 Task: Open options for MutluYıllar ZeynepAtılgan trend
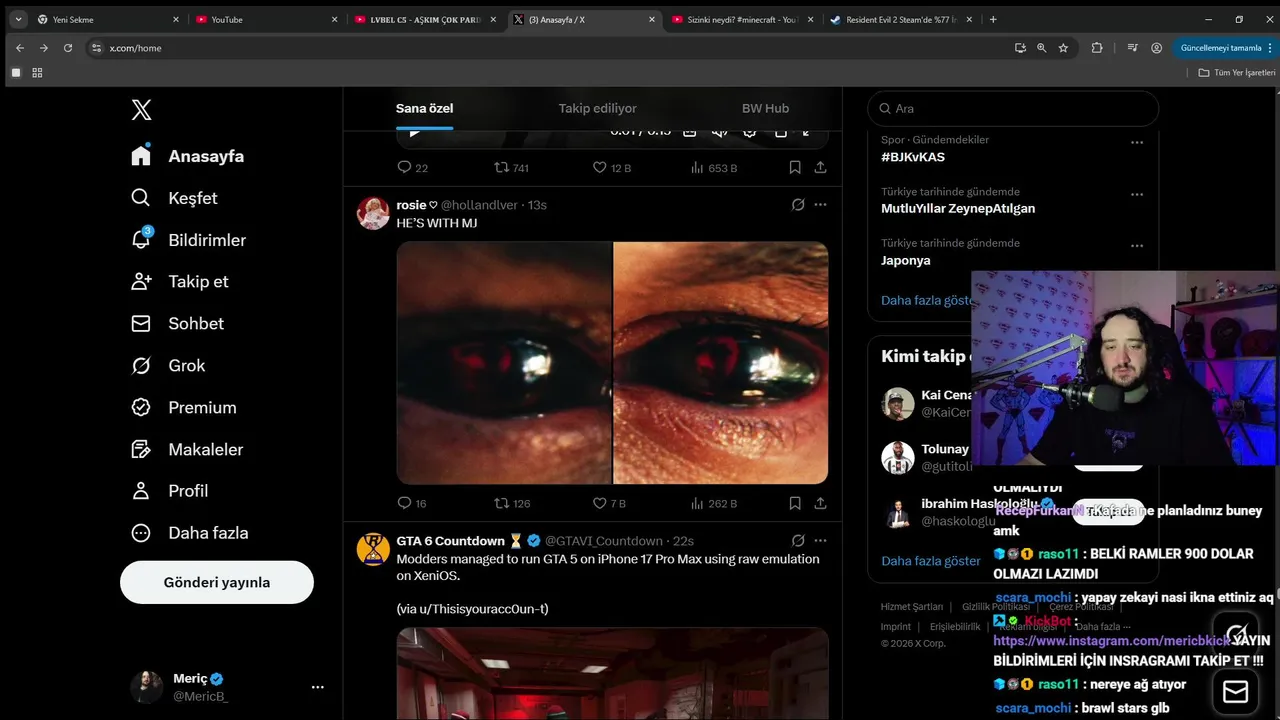1137,194
